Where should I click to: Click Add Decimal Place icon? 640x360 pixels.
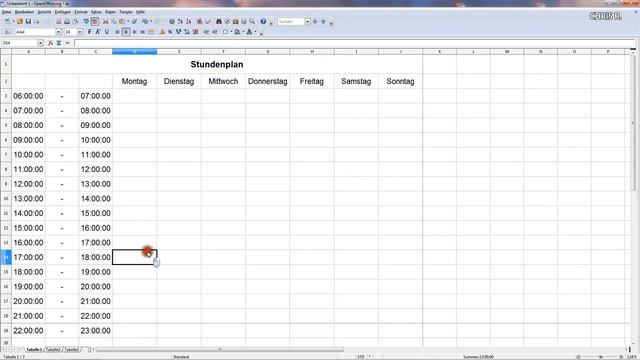(x=187, y=32)
